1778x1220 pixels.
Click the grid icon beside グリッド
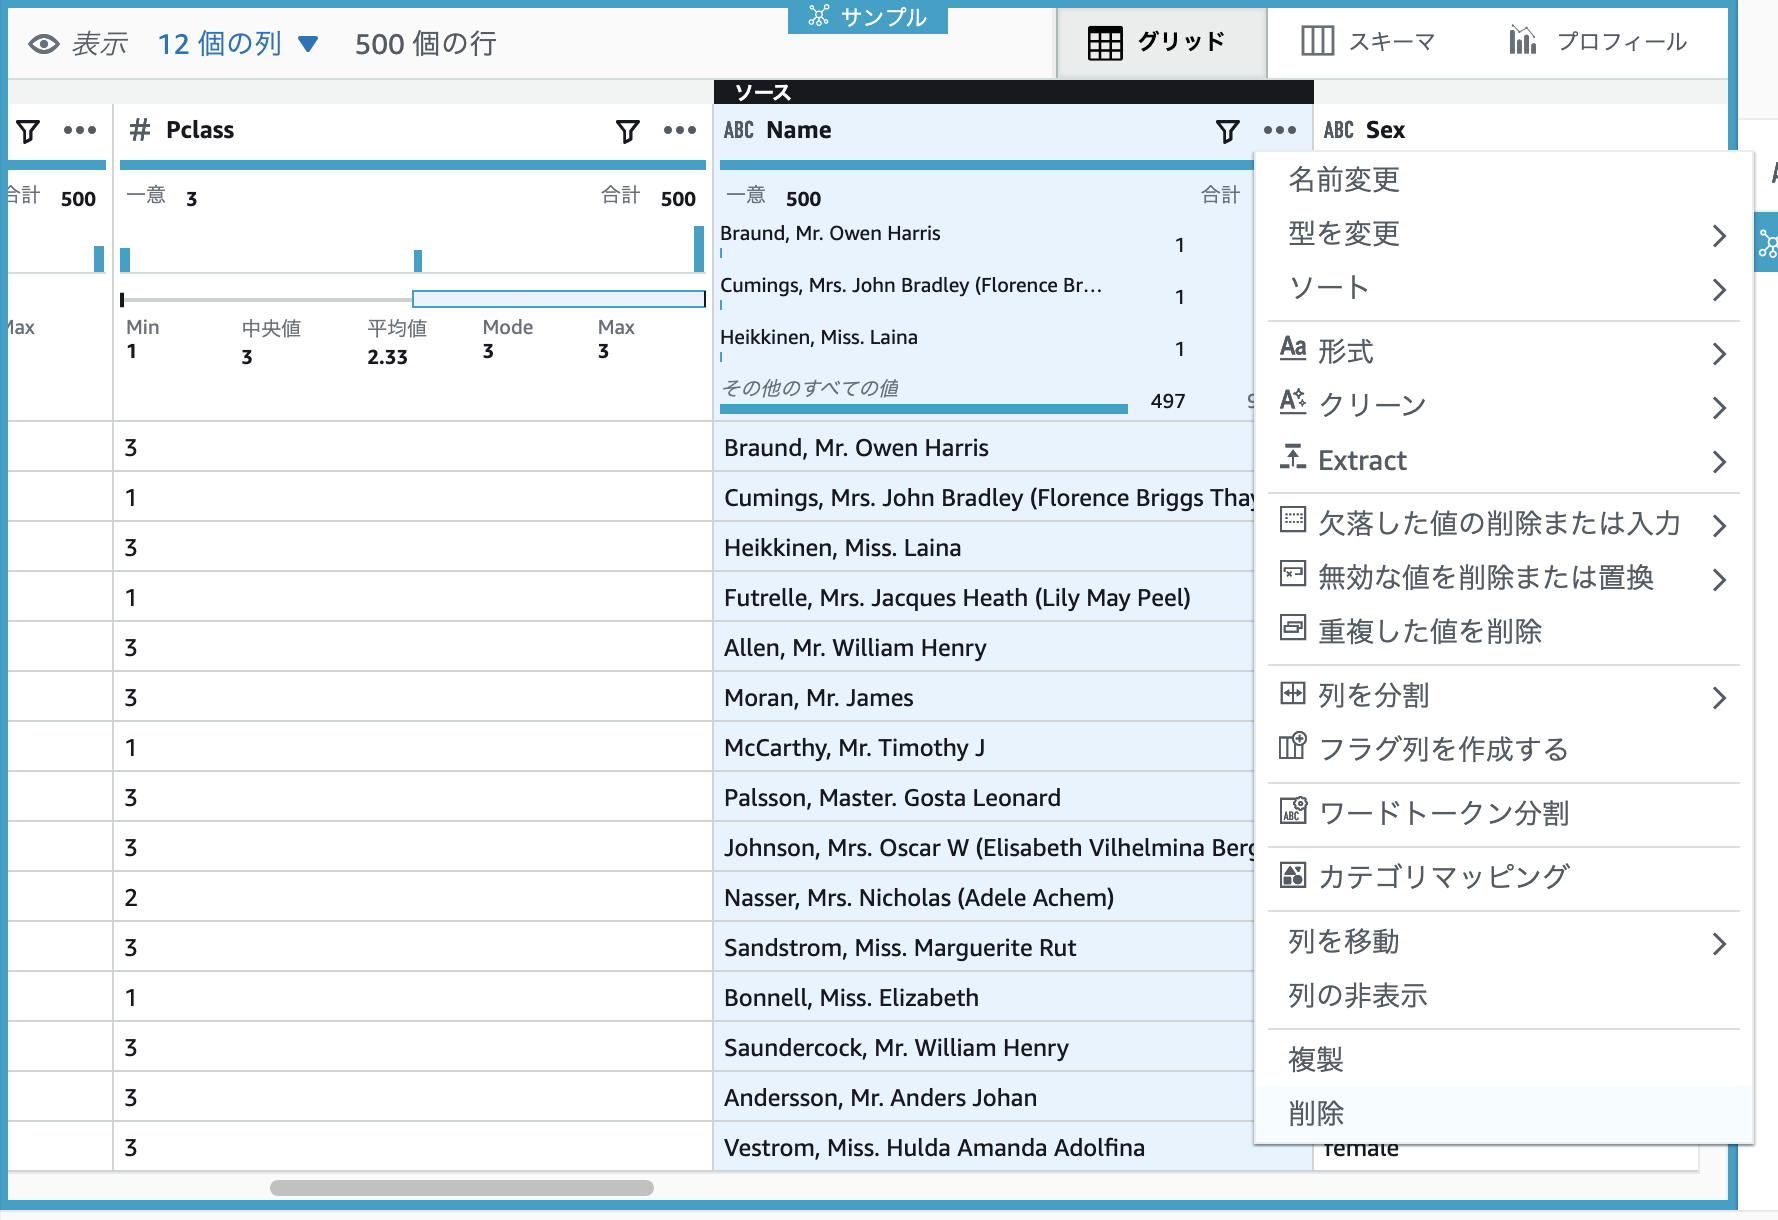pos(1105,42)
